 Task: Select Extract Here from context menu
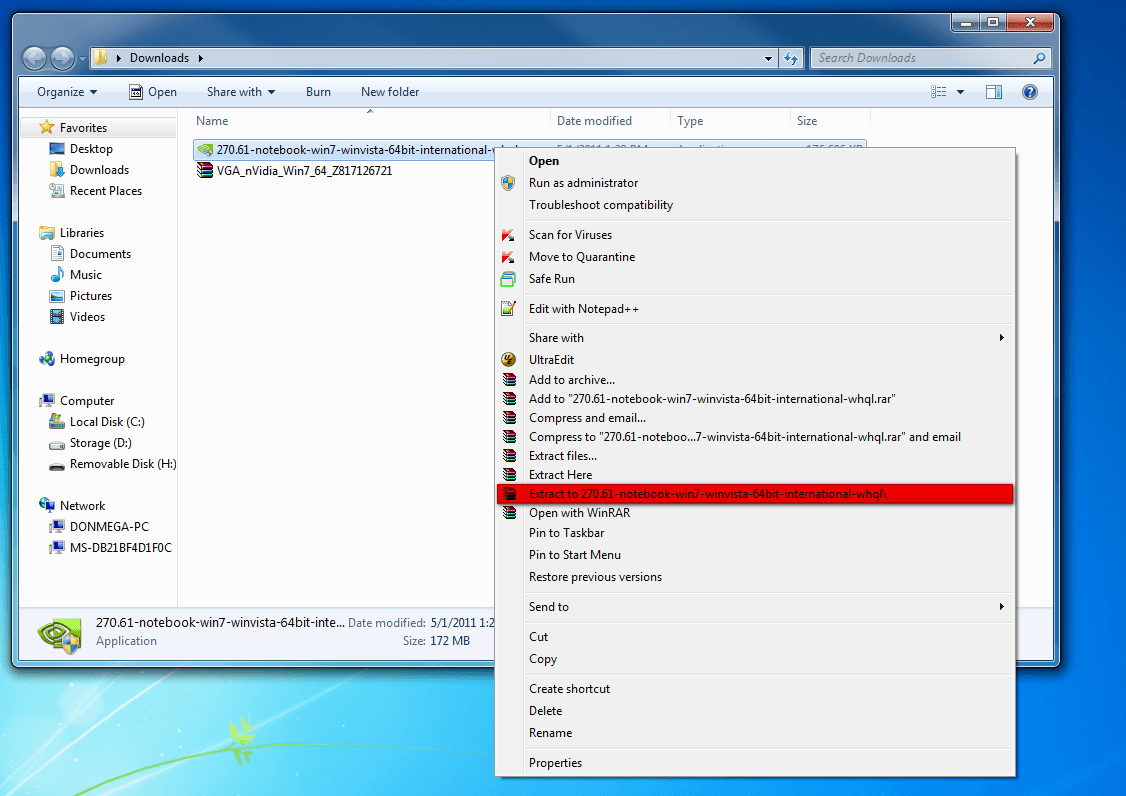(560, 475)
